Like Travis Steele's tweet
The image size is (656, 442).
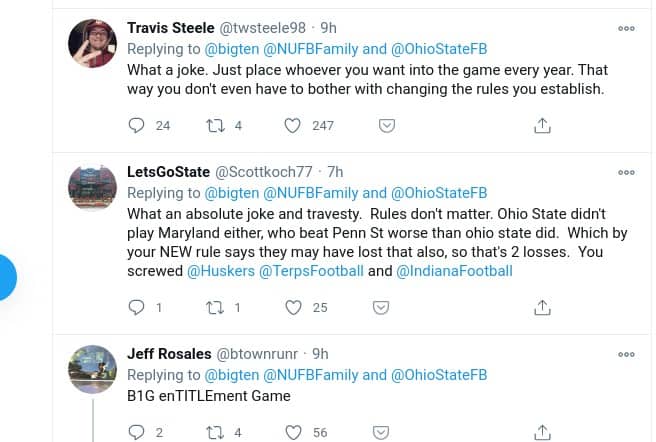293,126
